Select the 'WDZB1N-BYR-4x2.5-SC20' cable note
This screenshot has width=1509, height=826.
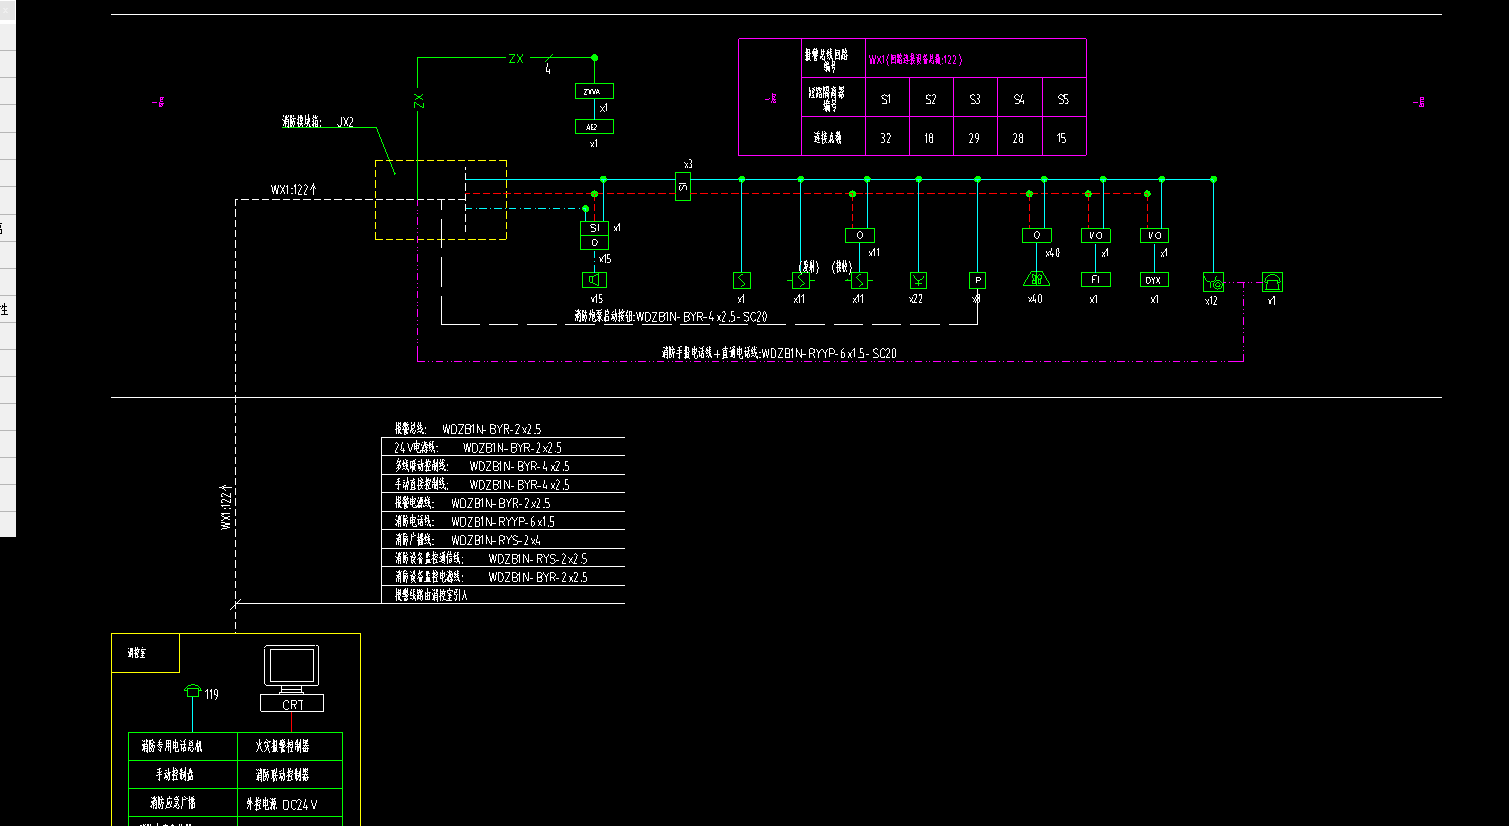tap(670, 317)
